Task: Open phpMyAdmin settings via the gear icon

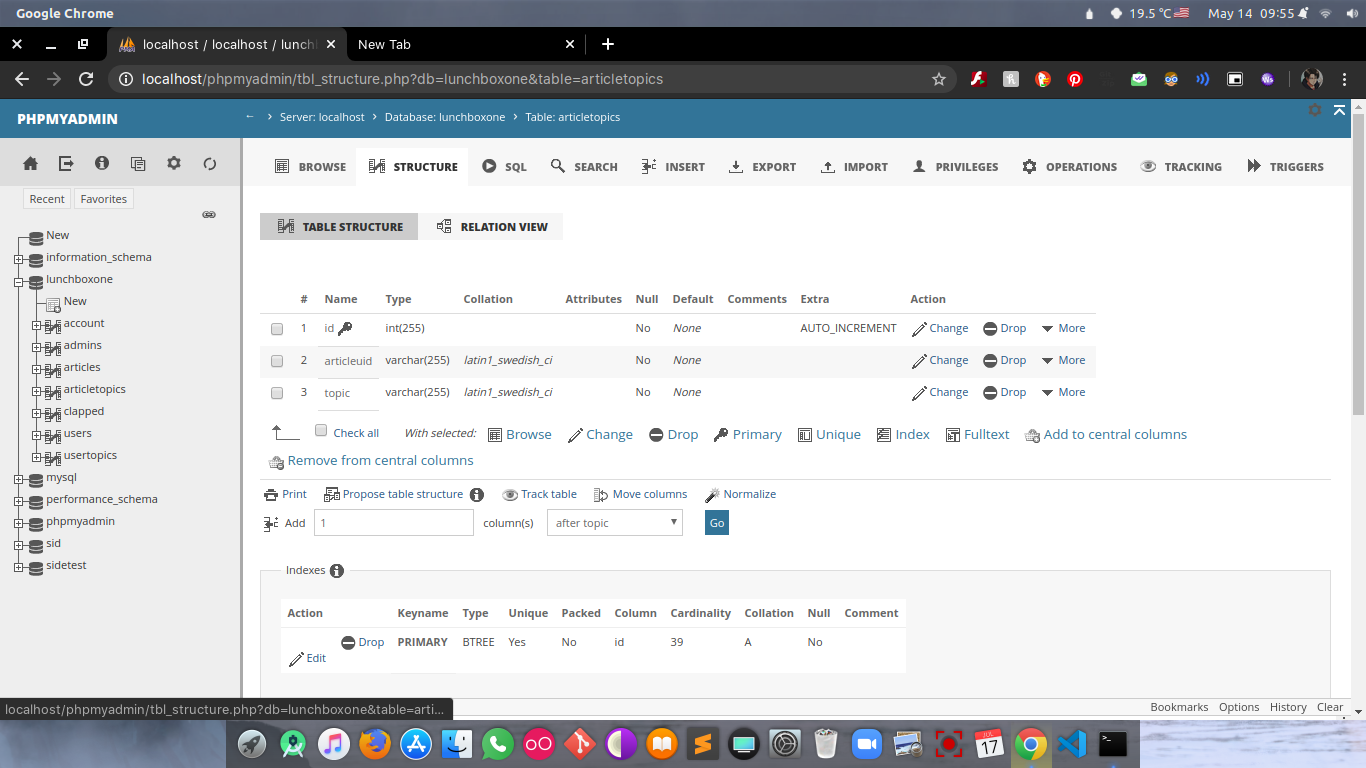Action: point(173,163)
